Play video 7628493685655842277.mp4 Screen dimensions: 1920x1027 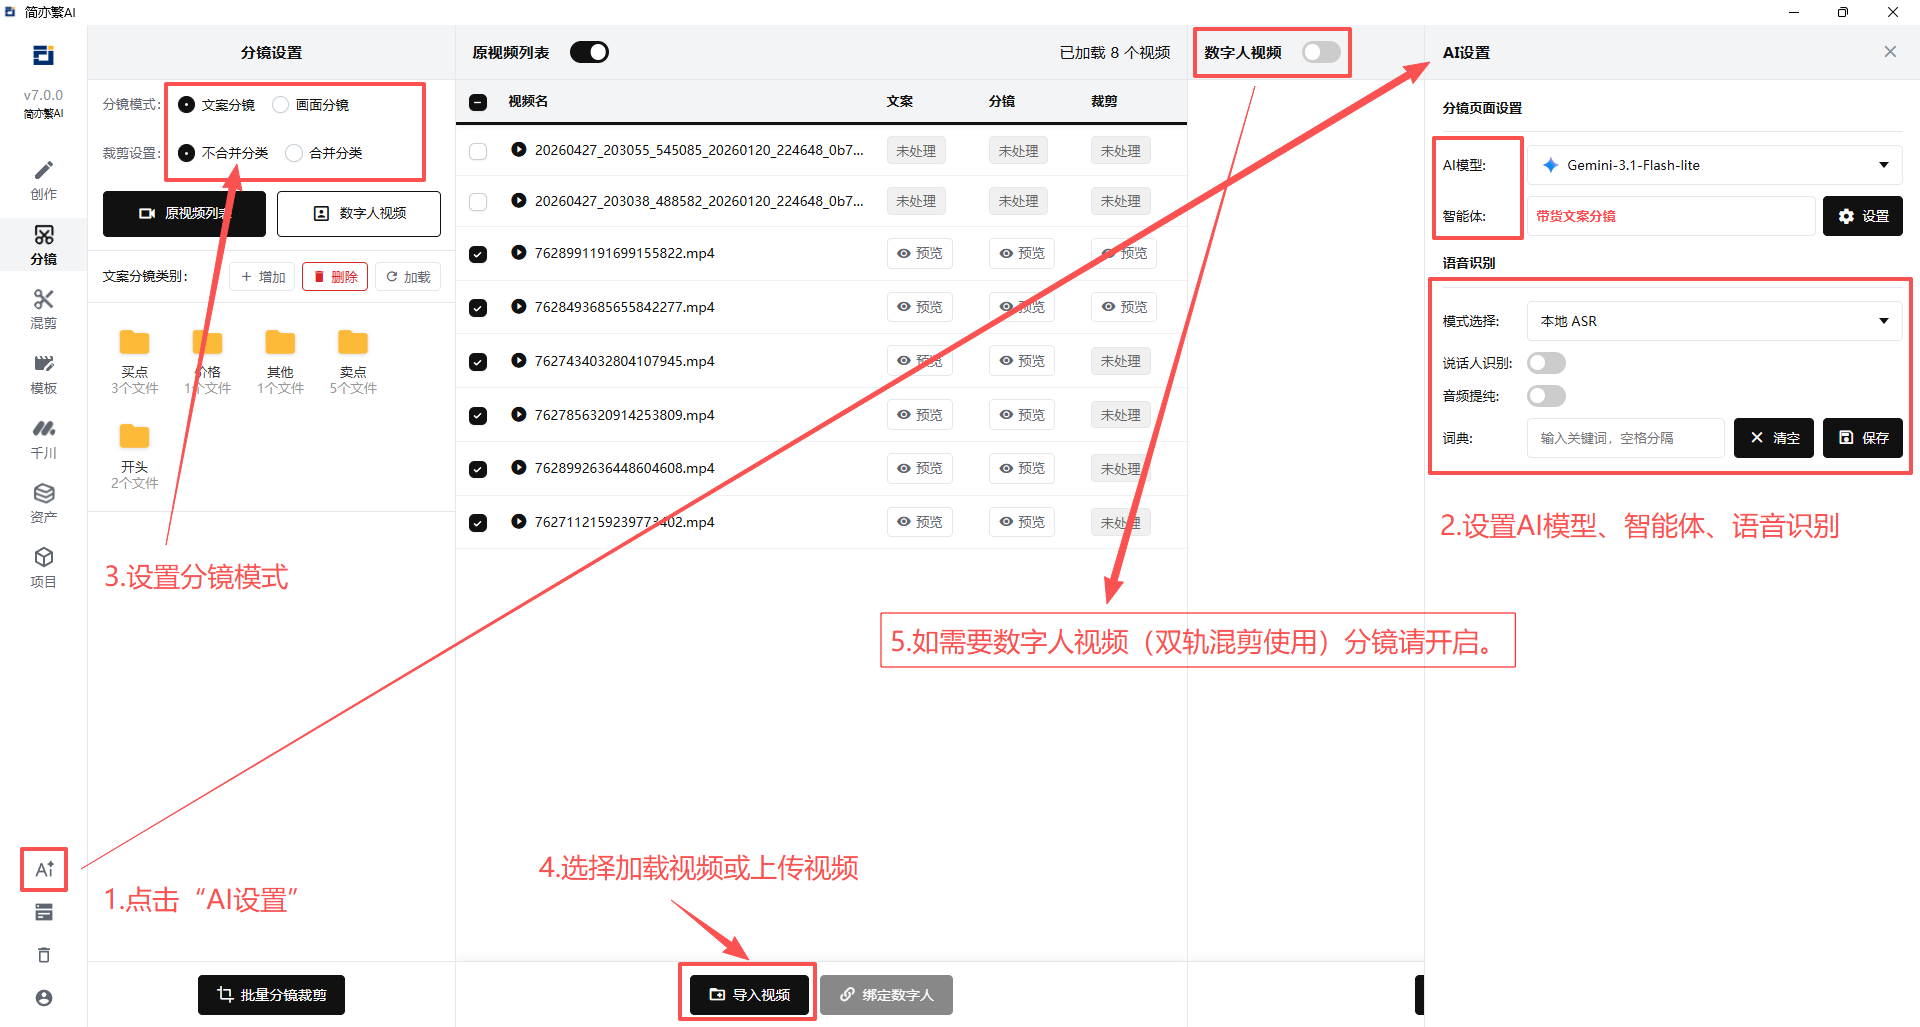click(519, 306)
